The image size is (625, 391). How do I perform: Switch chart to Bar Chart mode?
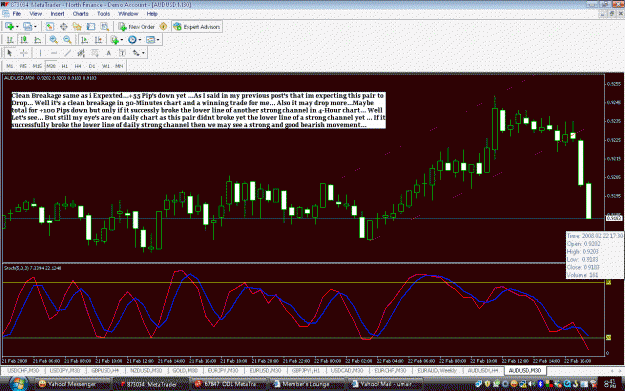10,40
